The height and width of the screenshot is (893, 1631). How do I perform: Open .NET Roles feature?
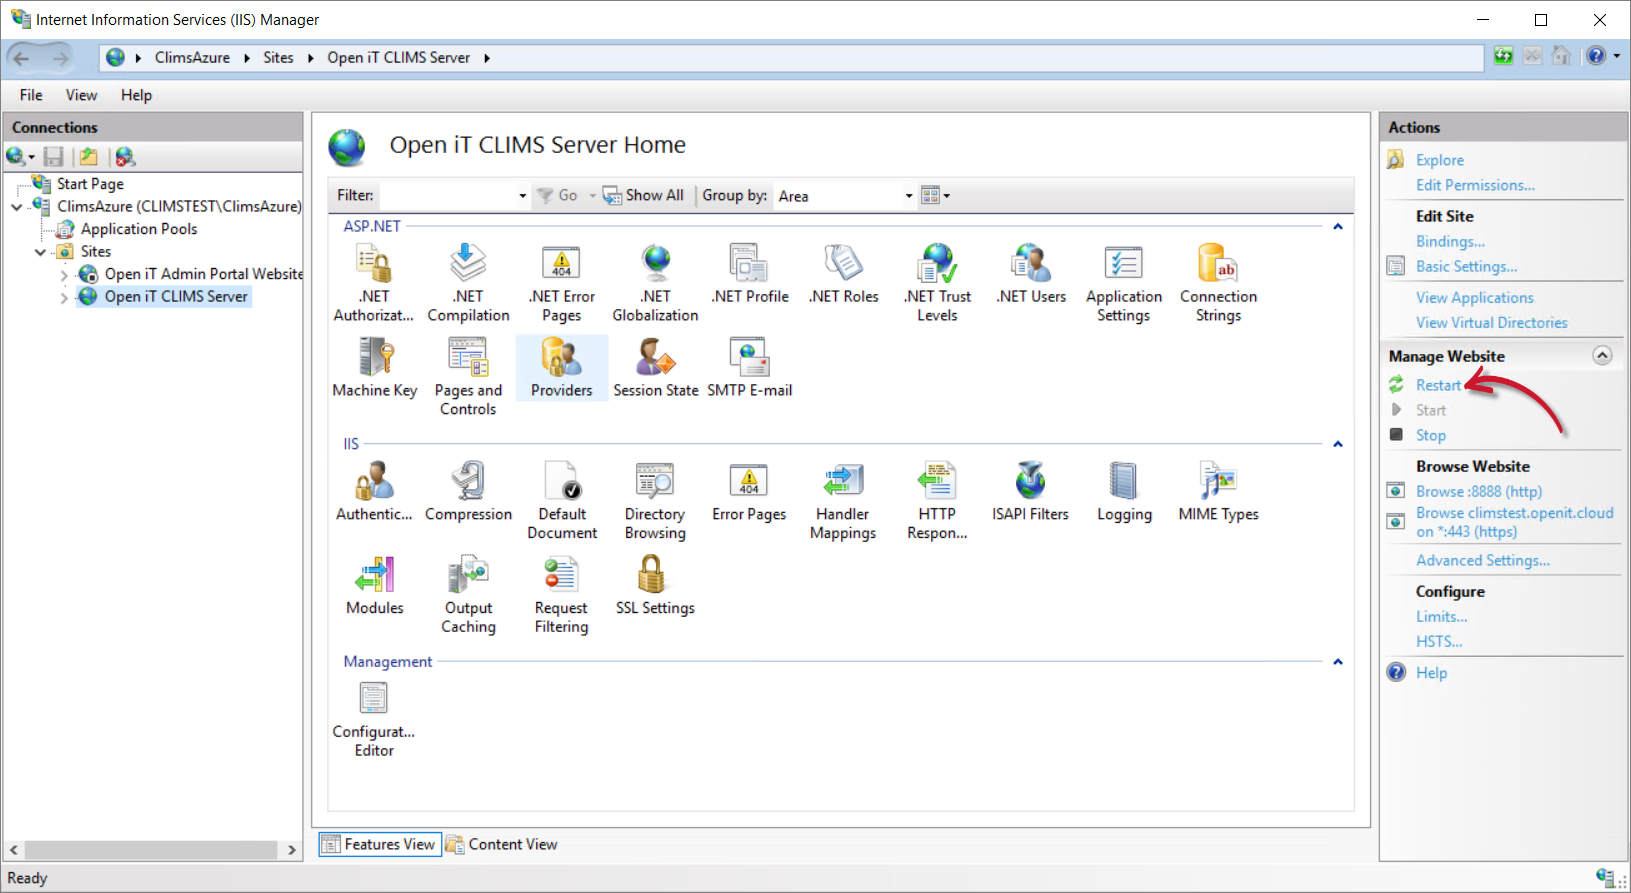844,274
